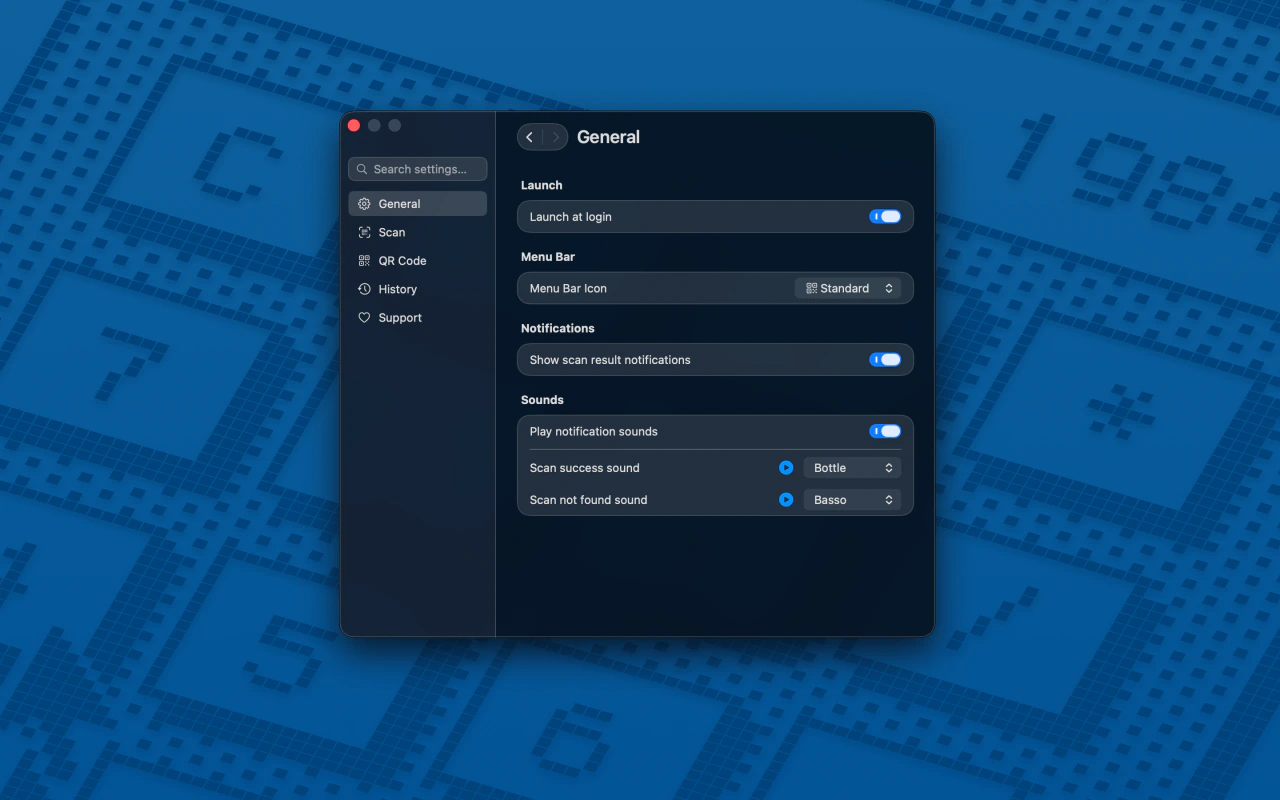Select the General settings tab
The width and height of the screenshot is (1280, 800).
[x=417, y=204]
